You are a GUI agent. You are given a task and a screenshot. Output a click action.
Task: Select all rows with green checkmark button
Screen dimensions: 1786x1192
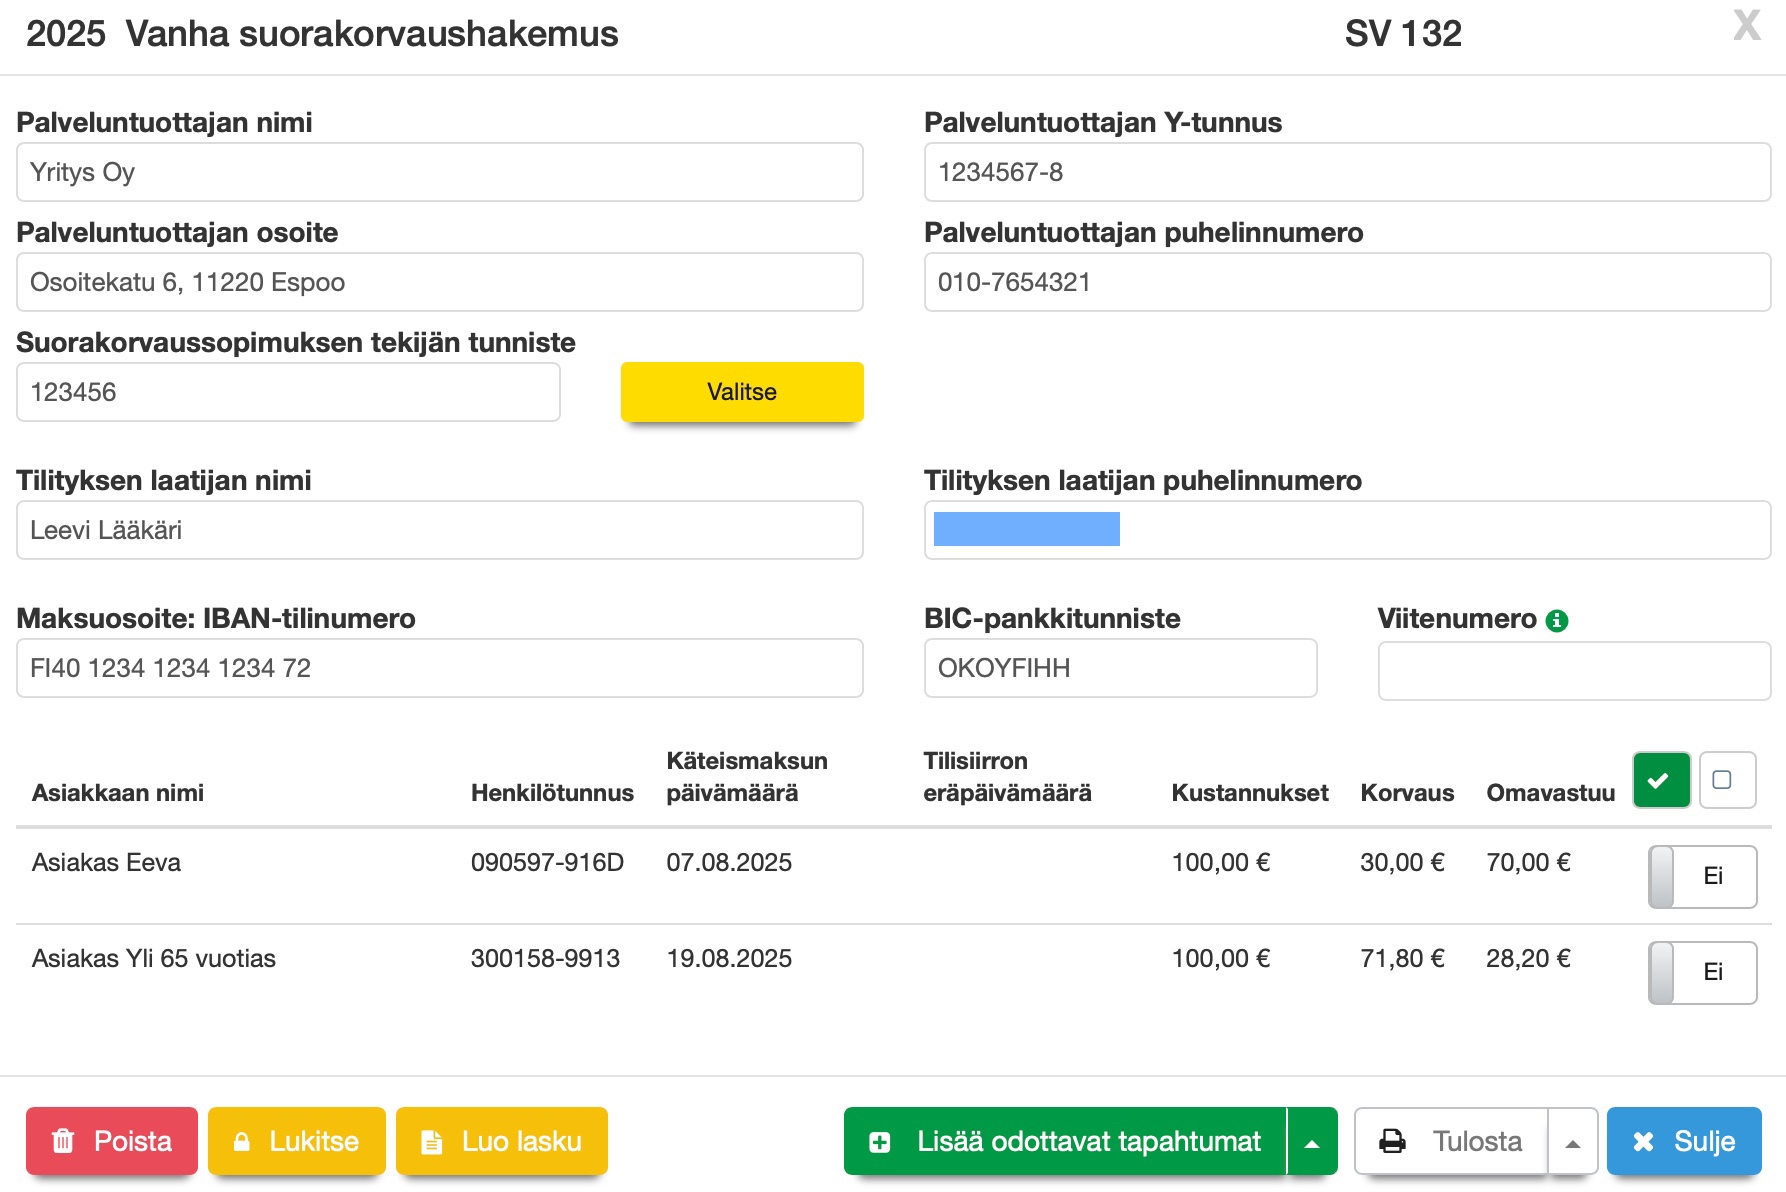tap(1661, 780)
